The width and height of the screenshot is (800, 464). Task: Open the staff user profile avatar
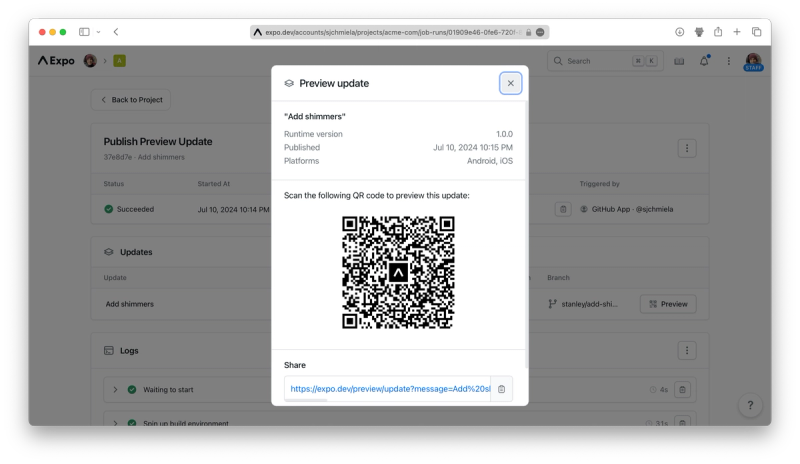point(753,61)
